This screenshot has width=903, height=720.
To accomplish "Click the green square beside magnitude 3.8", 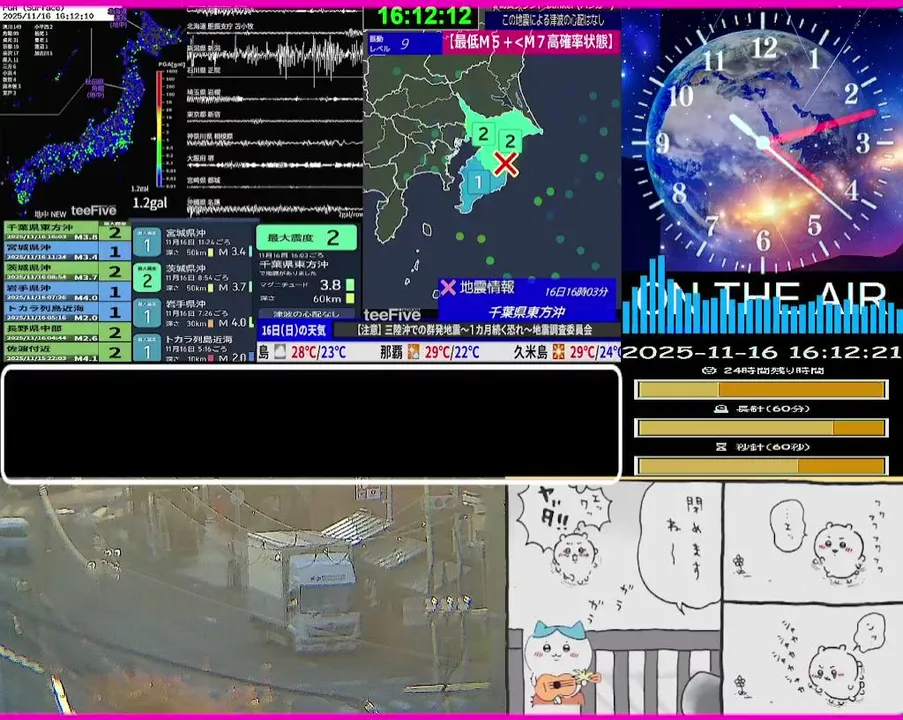I will coord(350,285).
